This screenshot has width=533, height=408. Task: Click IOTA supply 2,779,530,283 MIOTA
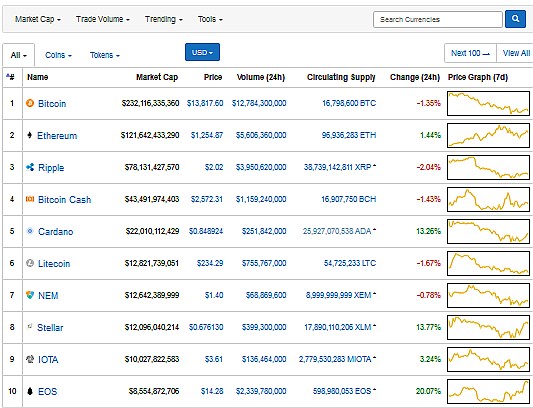coord(335,359)
